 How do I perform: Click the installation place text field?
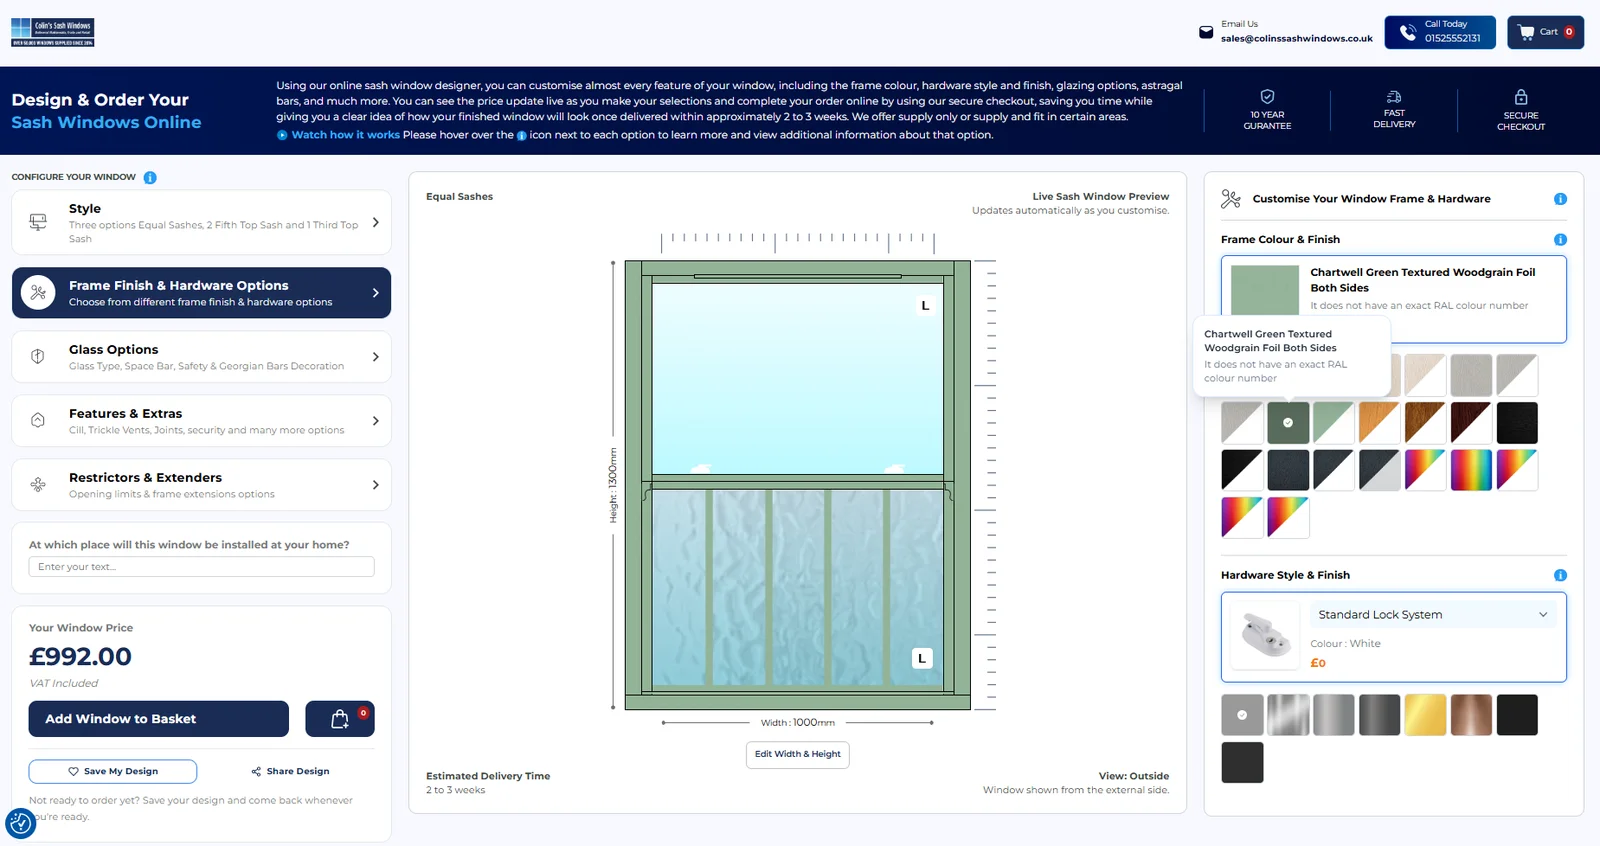pyautogui.click(x=201, y=567)
